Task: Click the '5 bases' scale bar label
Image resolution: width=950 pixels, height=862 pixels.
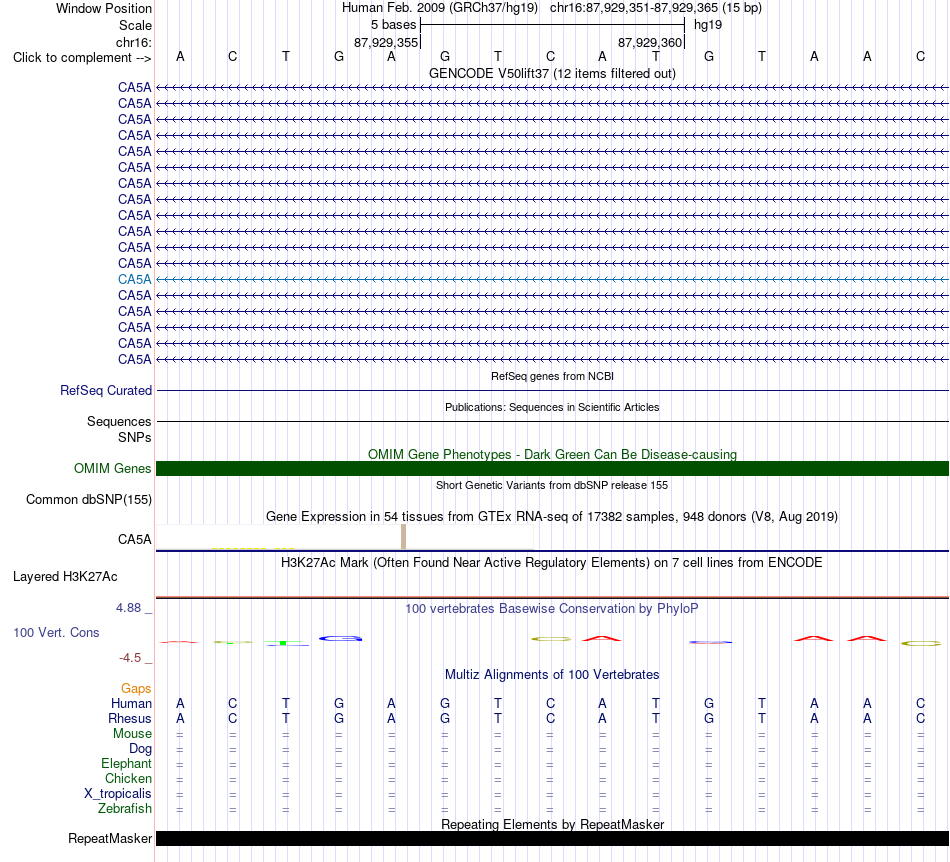Action: point(394,25)
